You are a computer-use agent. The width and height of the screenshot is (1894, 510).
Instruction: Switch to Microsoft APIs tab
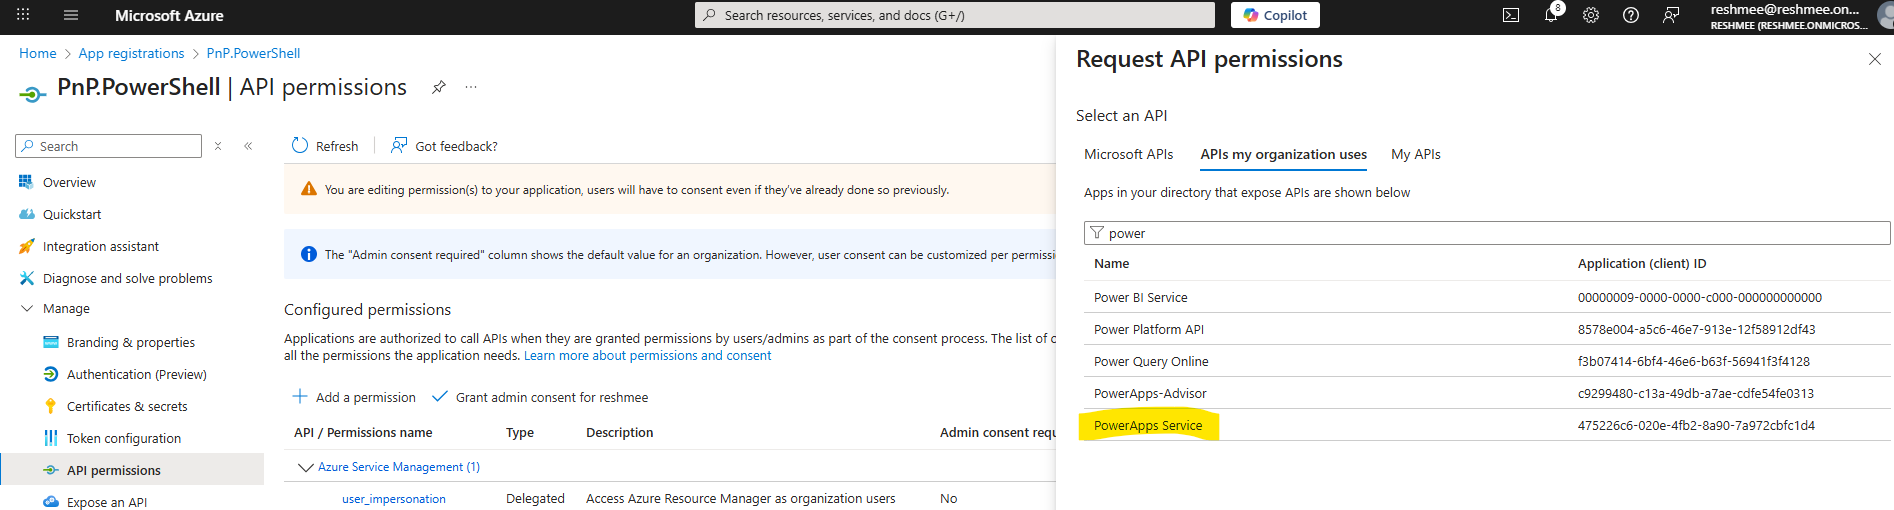click(1128, 154)
